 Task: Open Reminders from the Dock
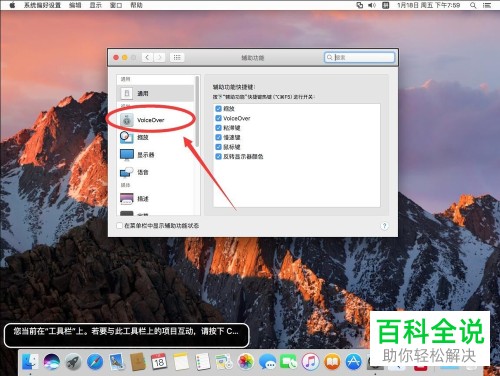pyautogui.click(x=203, y=362)
